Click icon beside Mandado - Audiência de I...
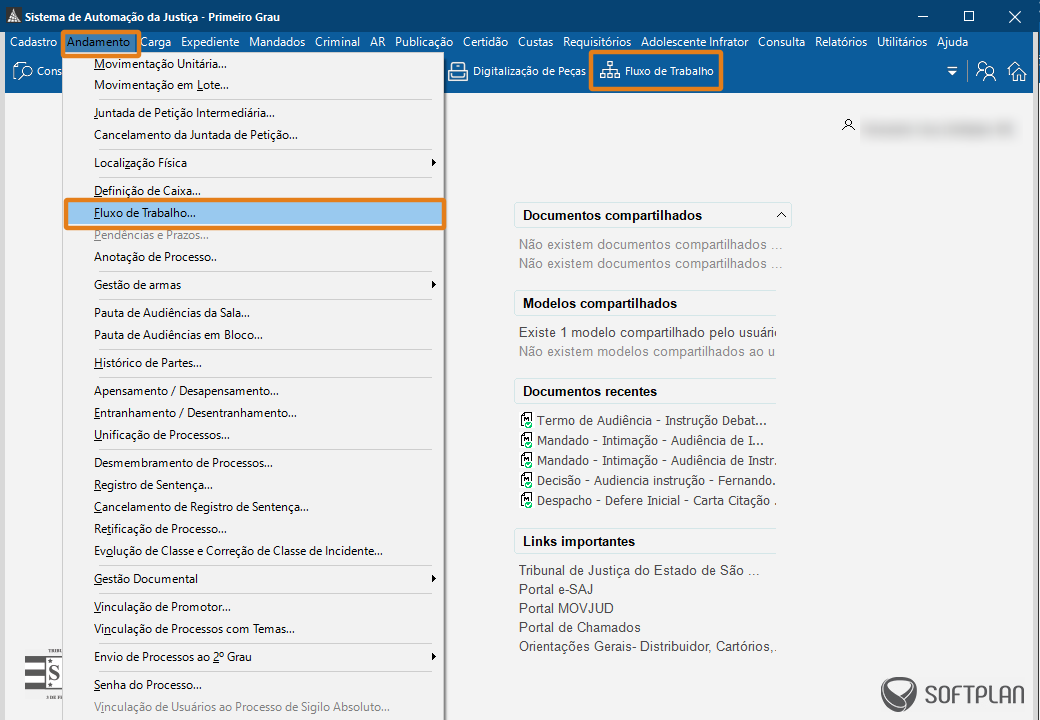 click(527, 440)
